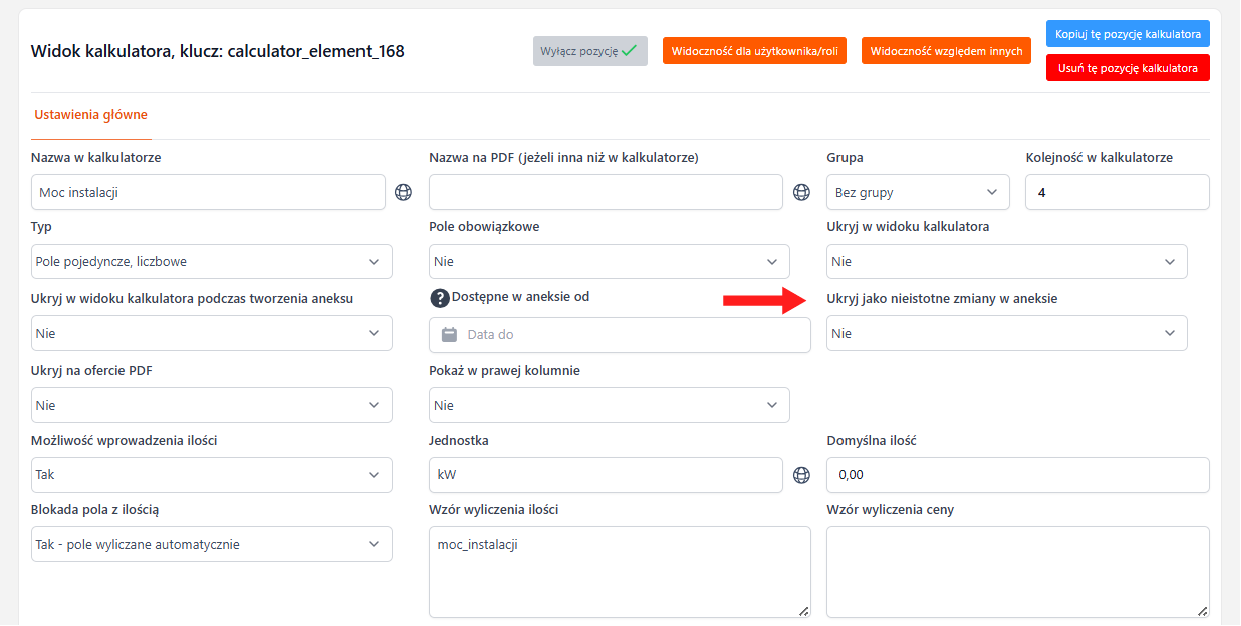Open Blokada pola z ilością dropdown

[x=211, y=545]
